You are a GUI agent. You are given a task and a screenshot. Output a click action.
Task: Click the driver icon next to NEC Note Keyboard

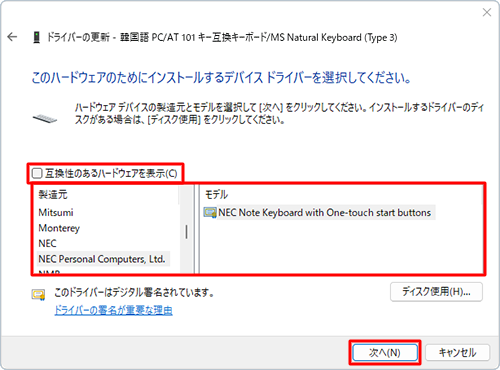(210, 213)
